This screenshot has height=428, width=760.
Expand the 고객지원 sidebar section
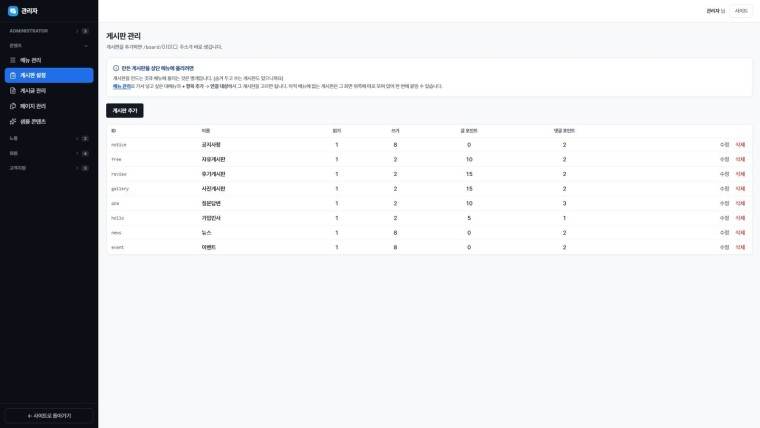pos(49,168)
